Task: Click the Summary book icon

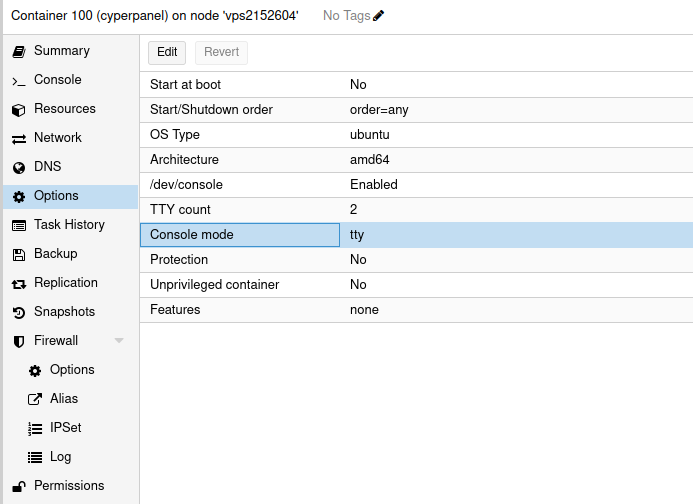Action: pos(18,51)
